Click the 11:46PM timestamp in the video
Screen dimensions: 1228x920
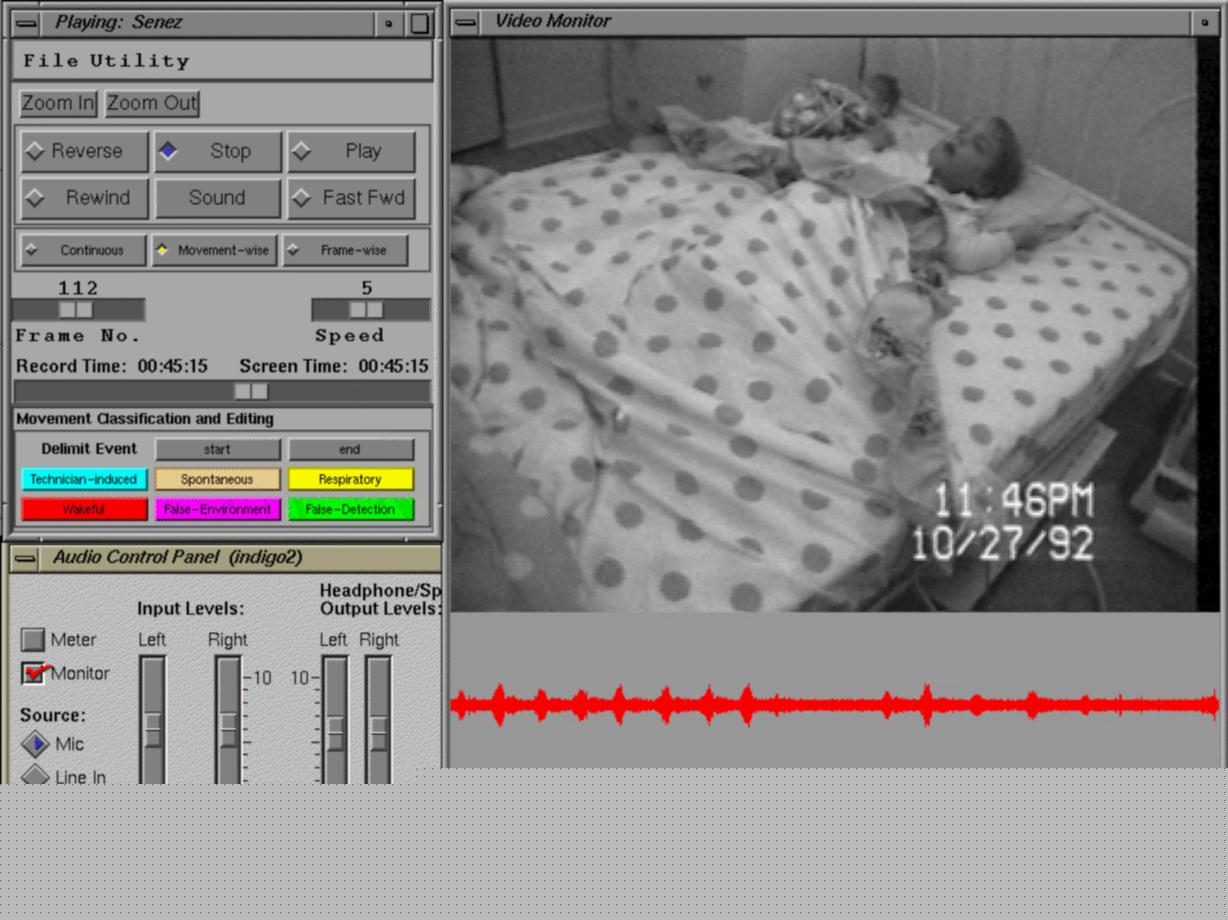[1013, 501]
